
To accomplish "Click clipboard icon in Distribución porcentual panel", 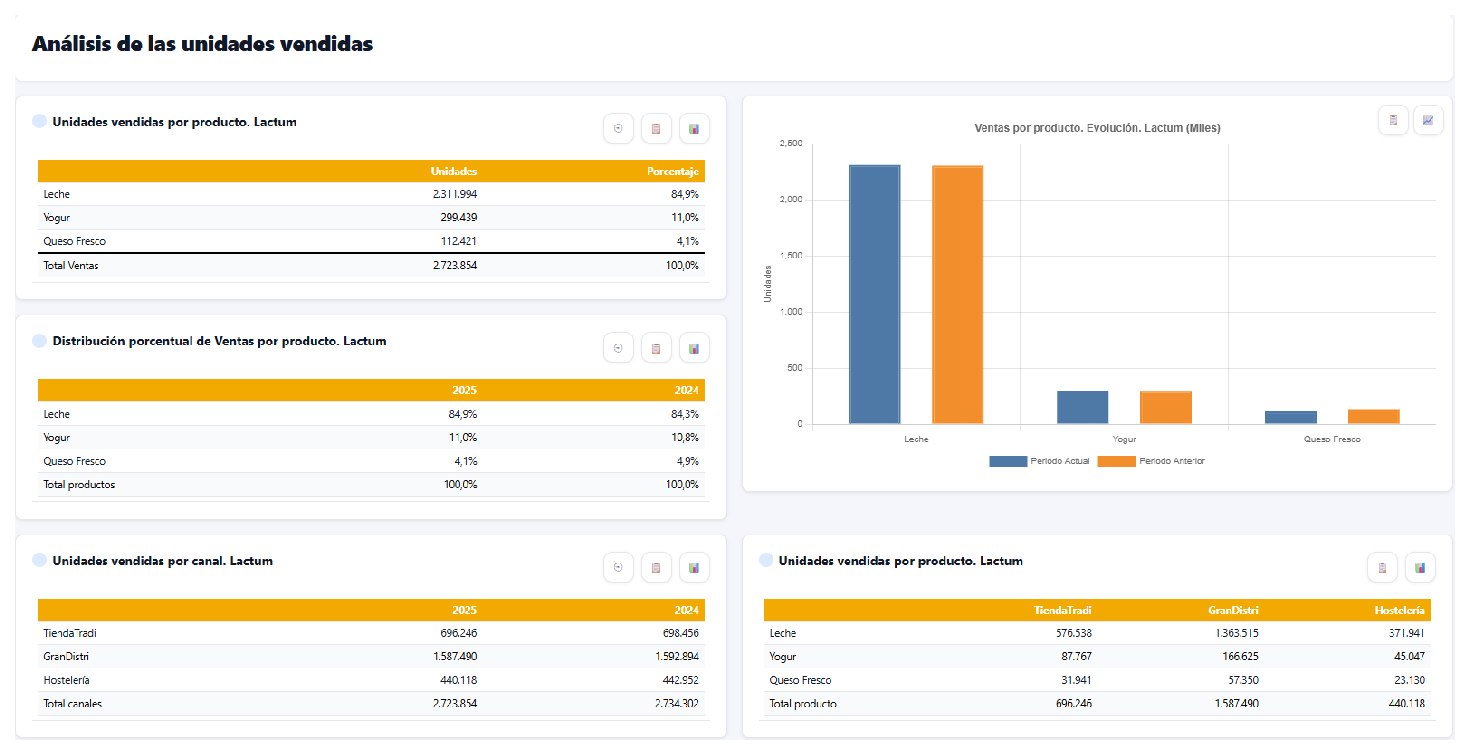I will [x=656, y=348].
